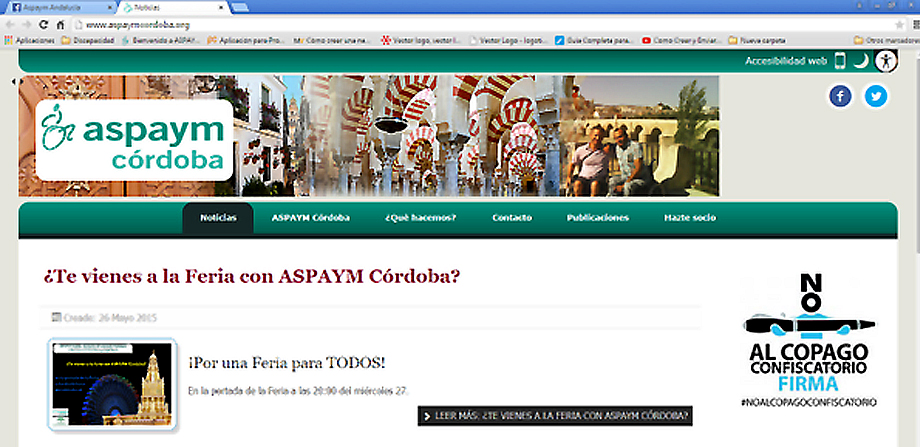Image resolution: width=920 pixels, height=447 pixels.
Task: Open the Bienvenido a ASPAY bookmark
Action: (159, 40)
